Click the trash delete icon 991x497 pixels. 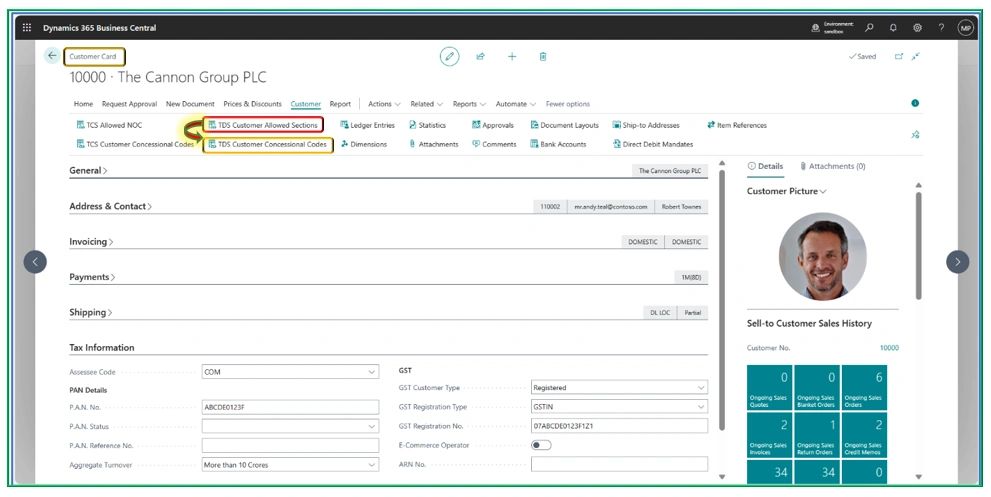(543, 57)
